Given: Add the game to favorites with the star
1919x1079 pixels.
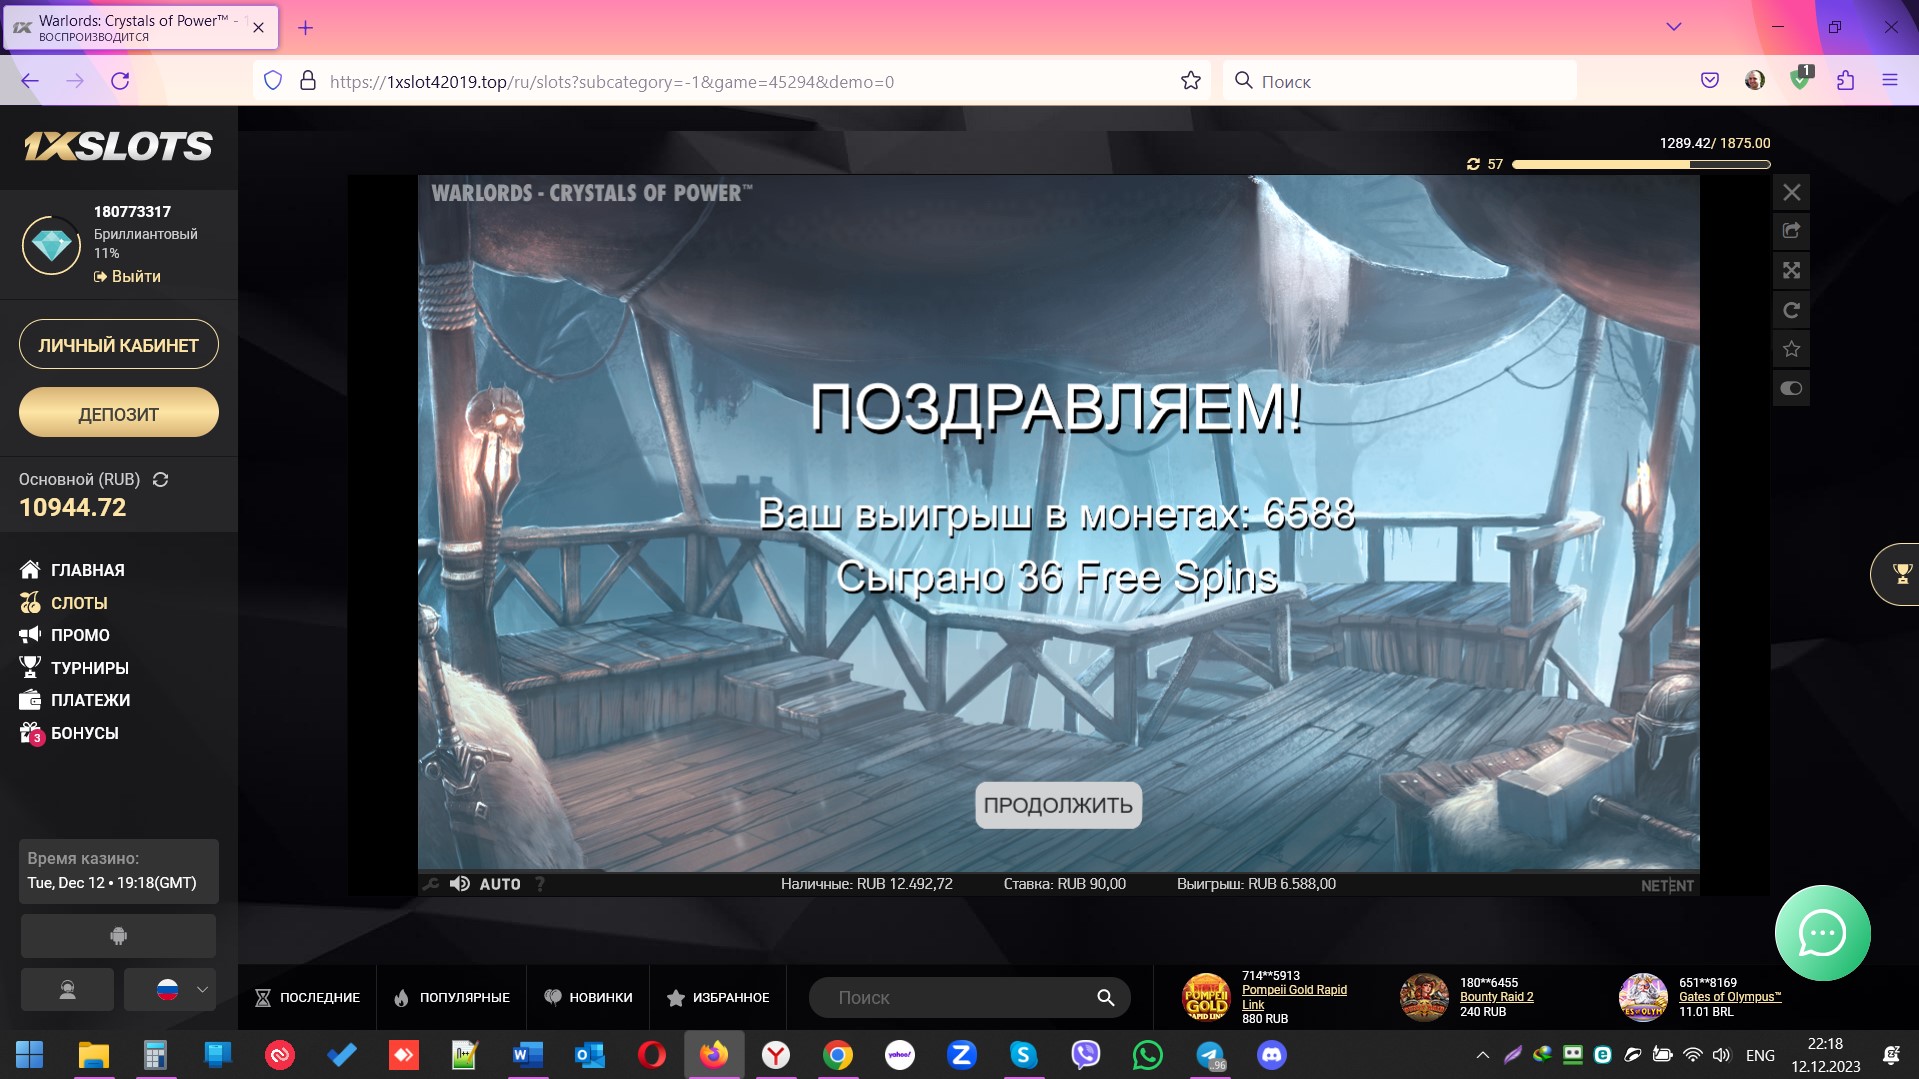Looking at the screenshot, I should 1791,349.
